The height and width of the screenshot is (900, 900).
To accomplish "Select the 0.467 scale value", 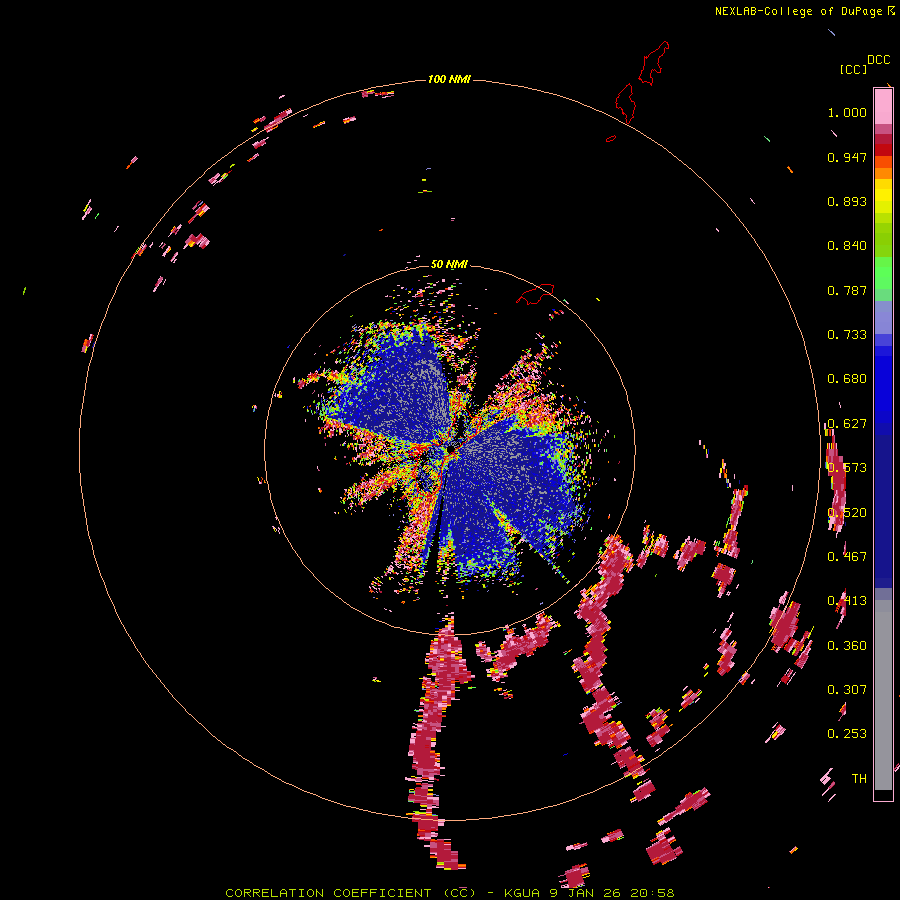I will (x=847, y=557).
